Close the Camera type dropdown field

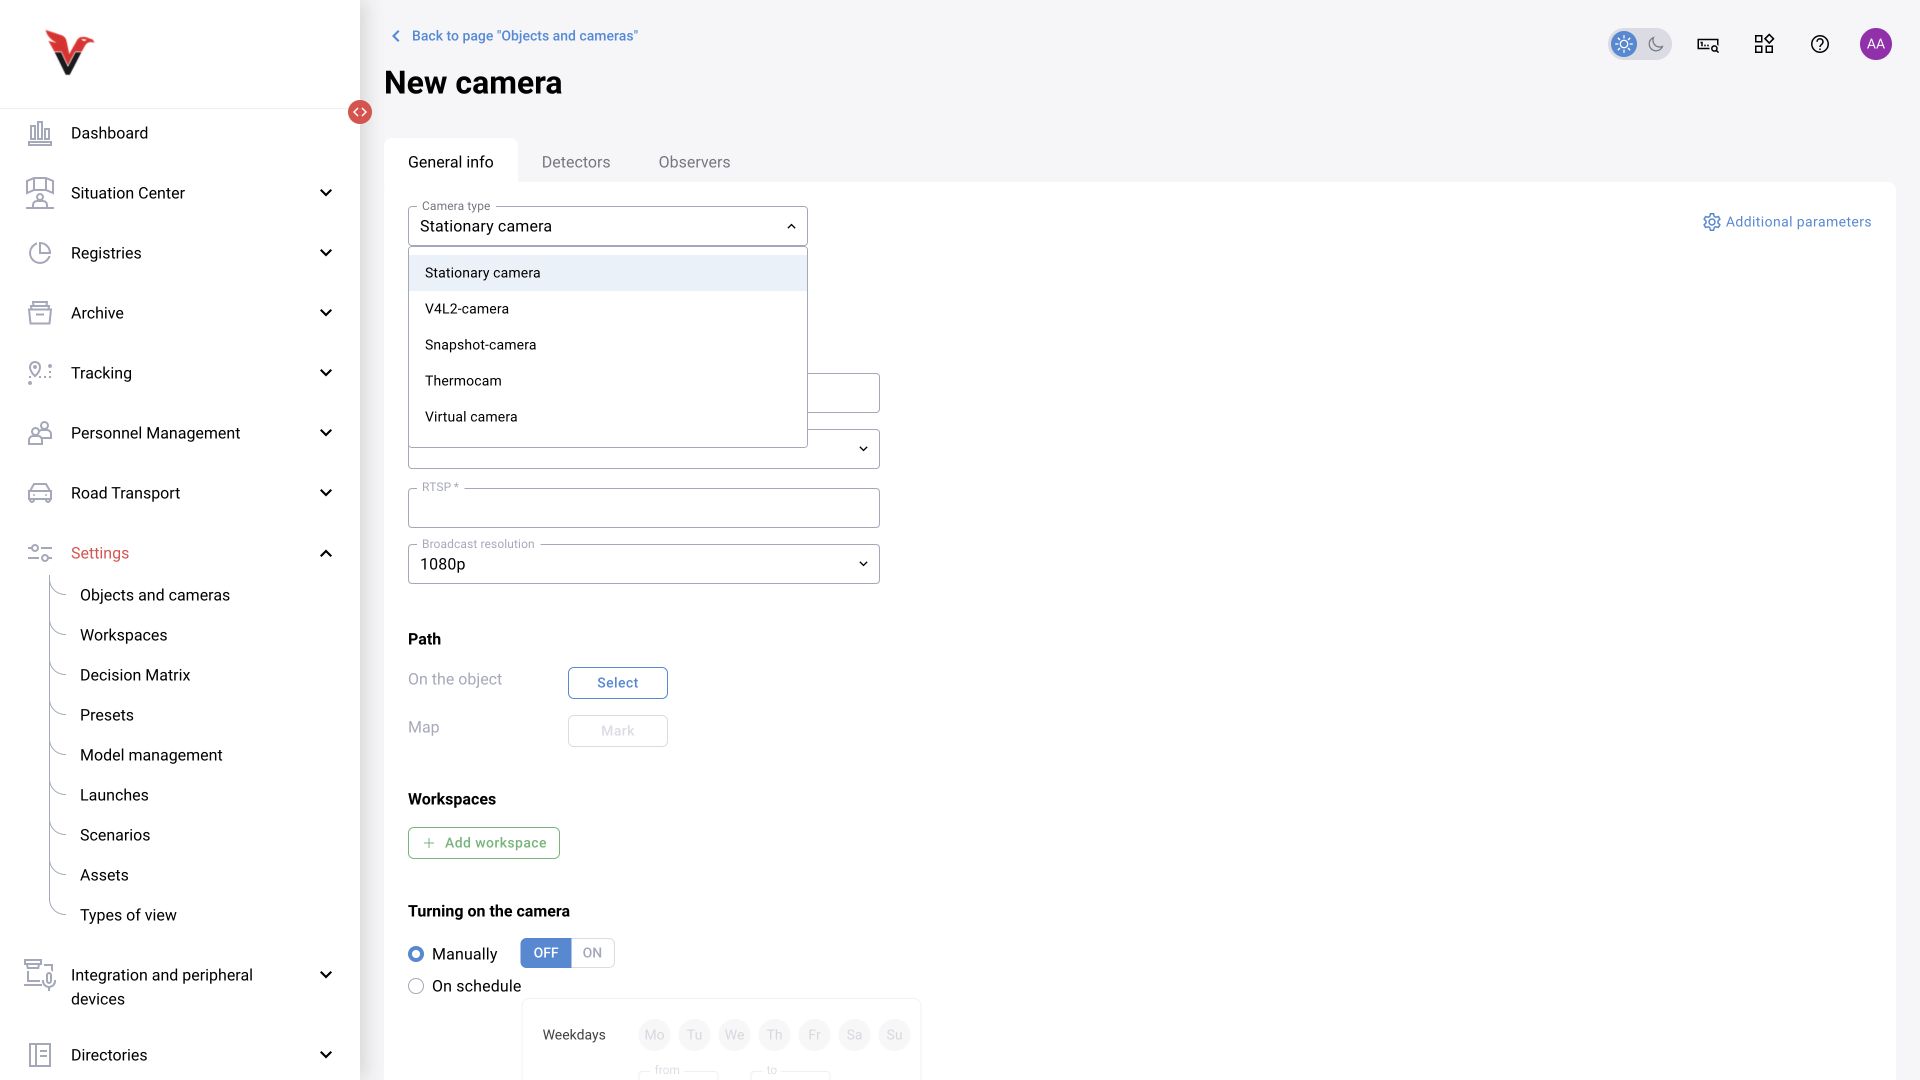(x=608, y=226)
